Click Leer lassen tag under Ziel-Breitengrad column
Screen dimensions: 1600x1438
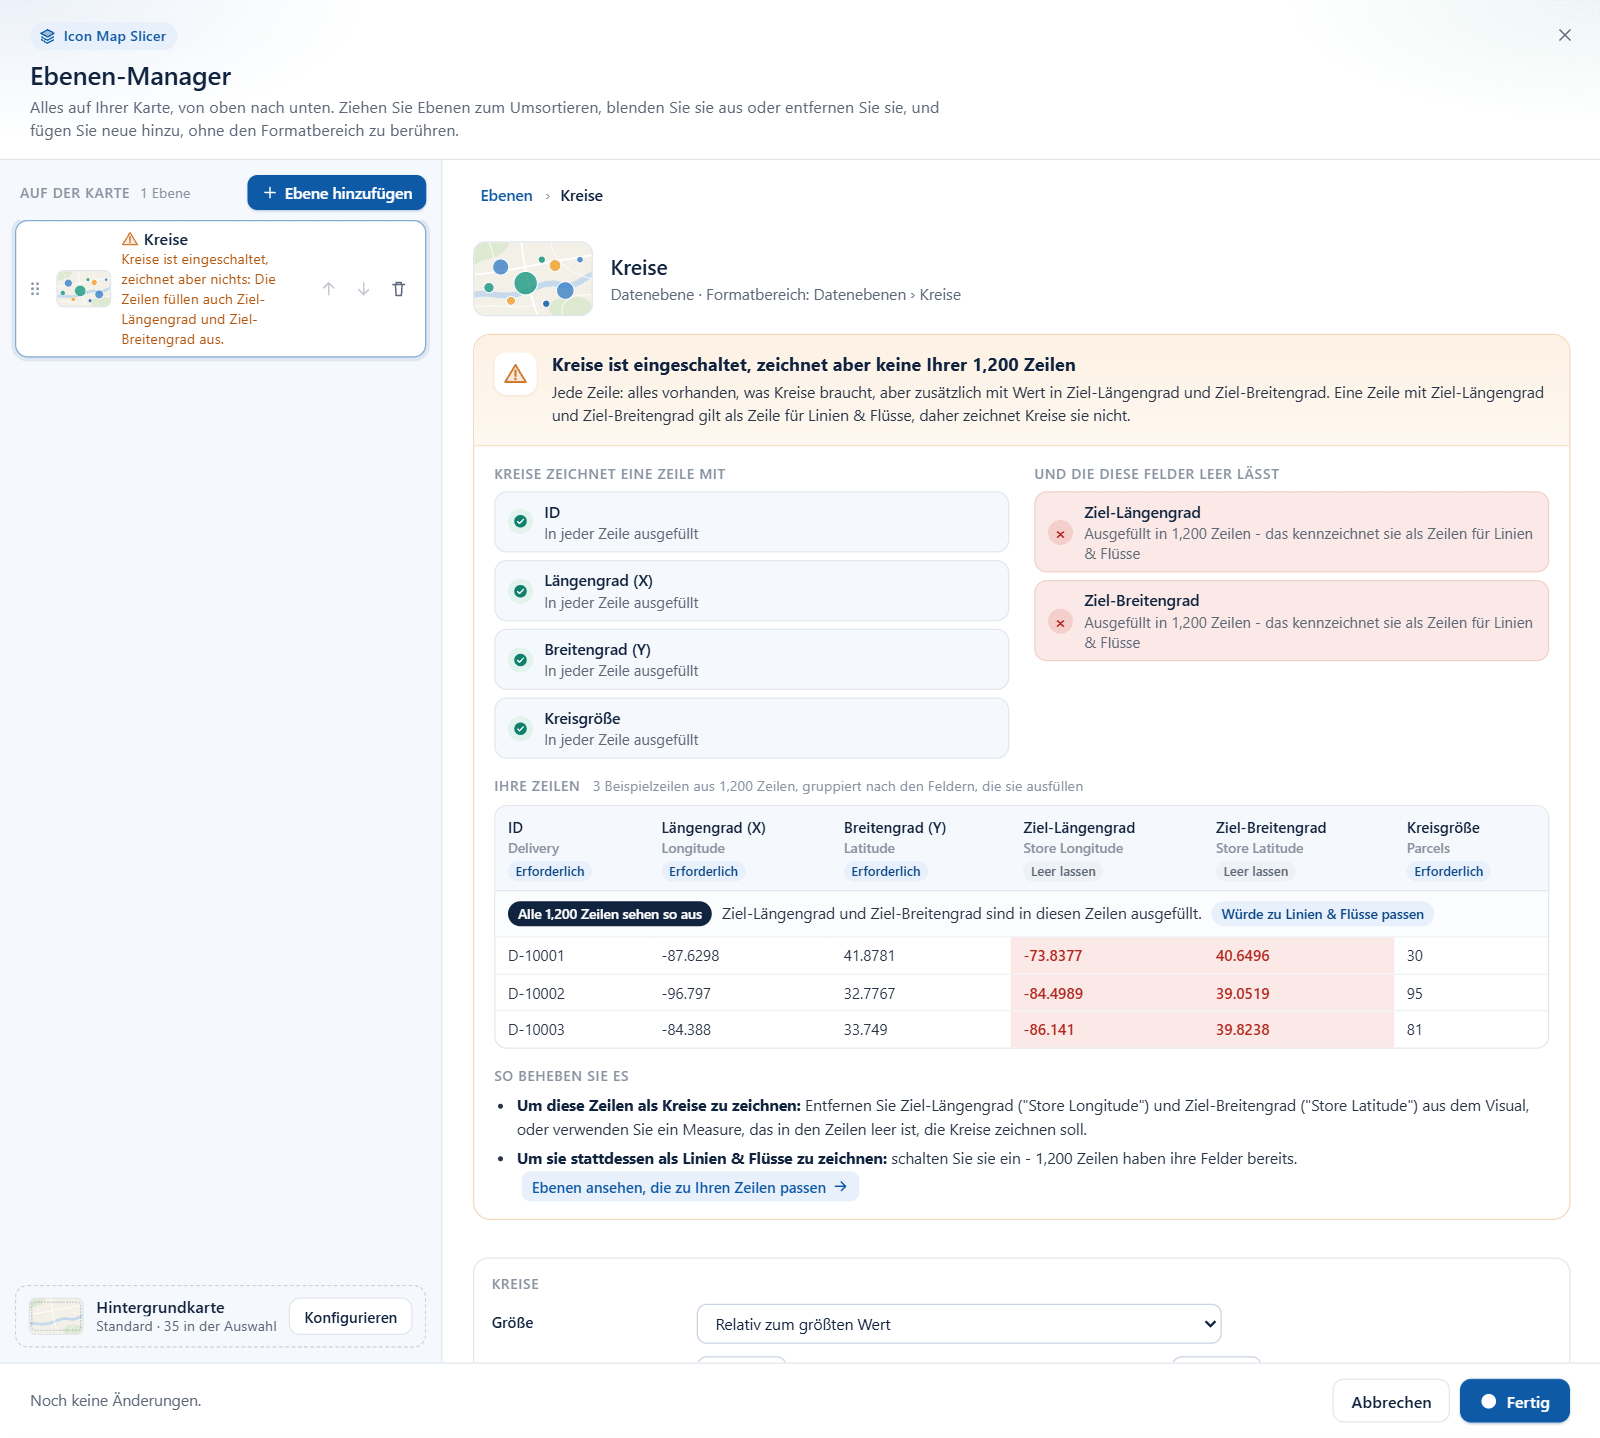click(1256, 871)
